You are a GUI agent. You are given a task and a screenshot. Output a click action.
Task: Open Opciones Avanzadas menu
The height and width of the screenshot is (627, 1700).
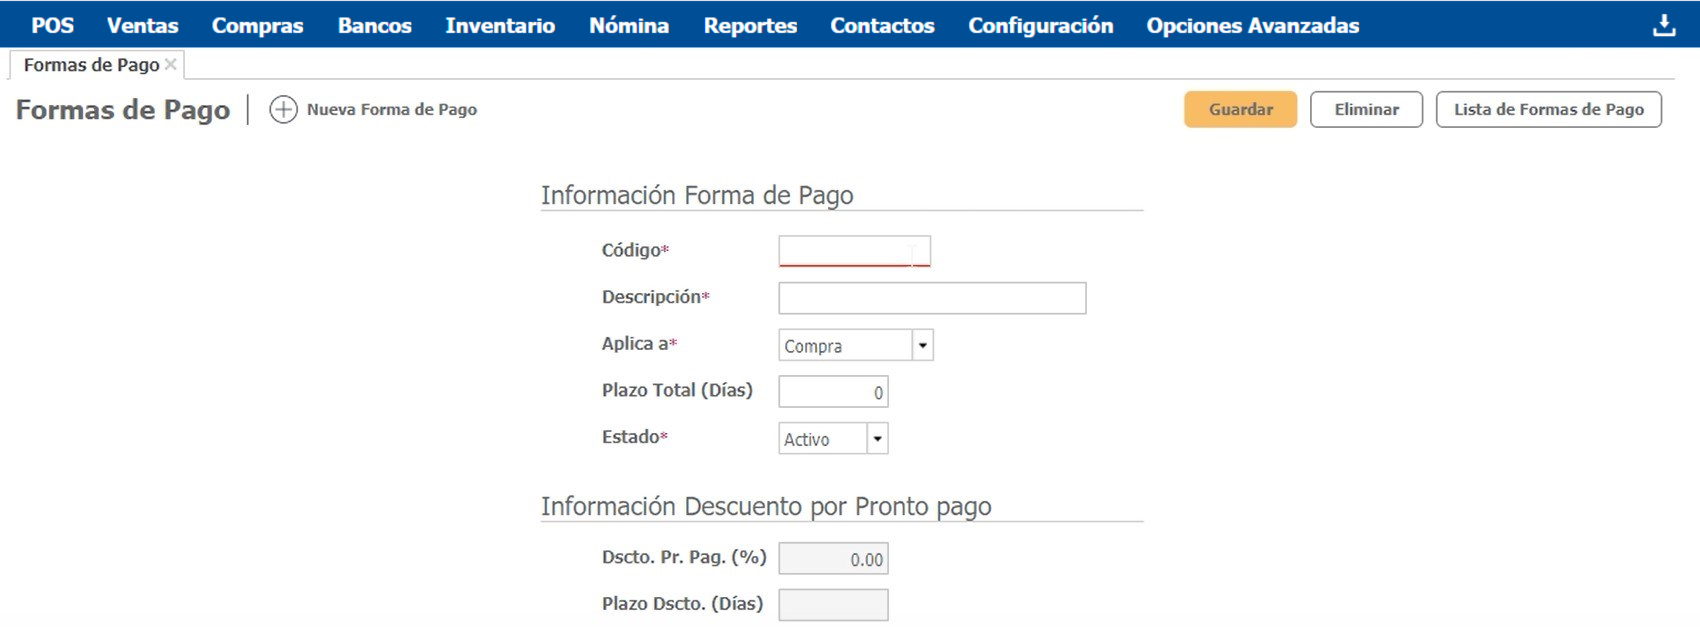click(1252, 25)
